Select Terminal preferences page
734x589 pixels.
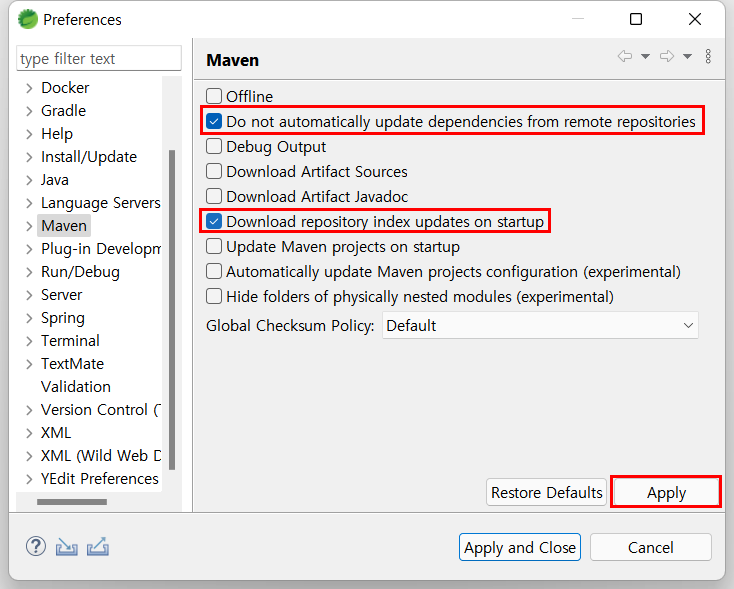[x=70, y=341]
